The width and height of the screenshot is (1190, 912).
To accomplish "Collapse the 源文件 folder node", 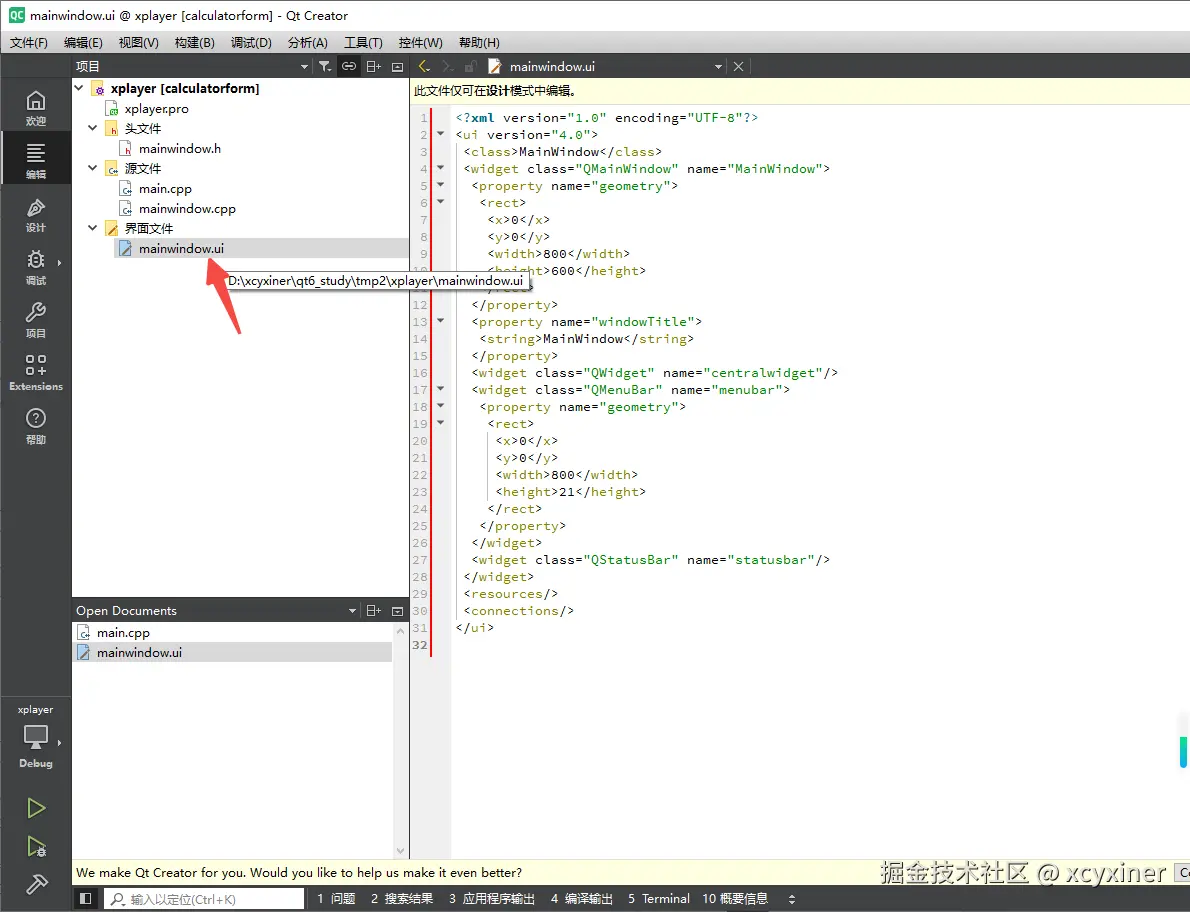I will [93, 168].
